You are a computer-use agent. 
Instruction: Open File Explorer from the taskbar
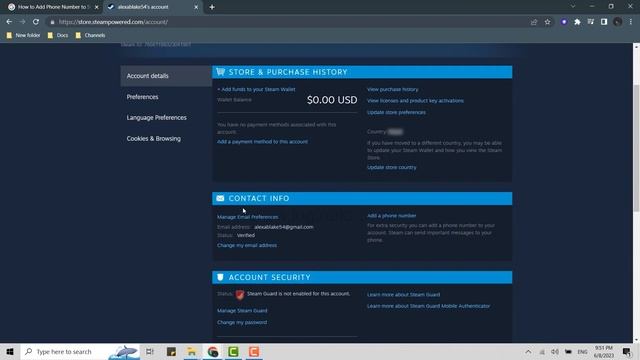pyautogui.click(x=192, y=351)
